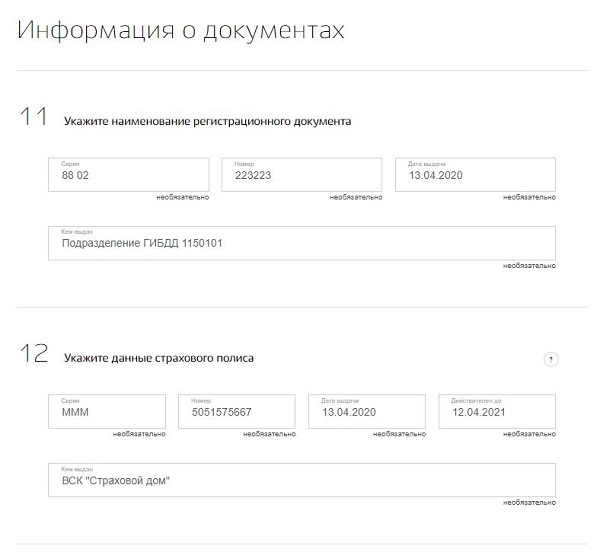Click the registration document series field 88 02
The width and height of the screenshot is (600, 552).
129,174
